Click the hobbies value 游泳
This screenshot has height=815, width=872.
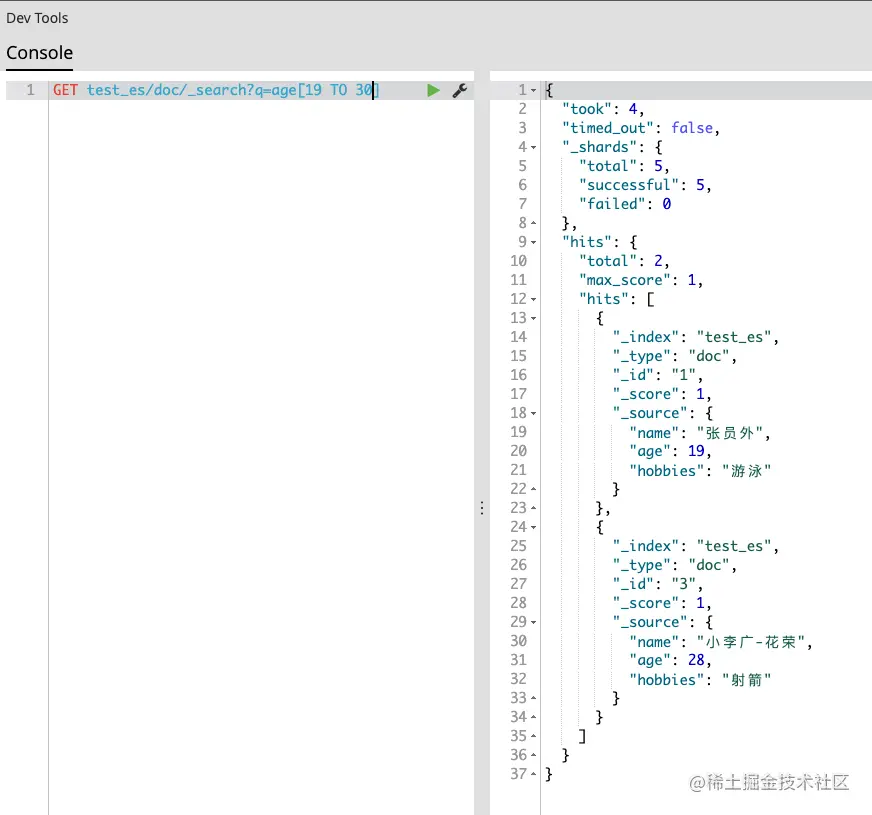pyautogui.click(x=746, y=471)
